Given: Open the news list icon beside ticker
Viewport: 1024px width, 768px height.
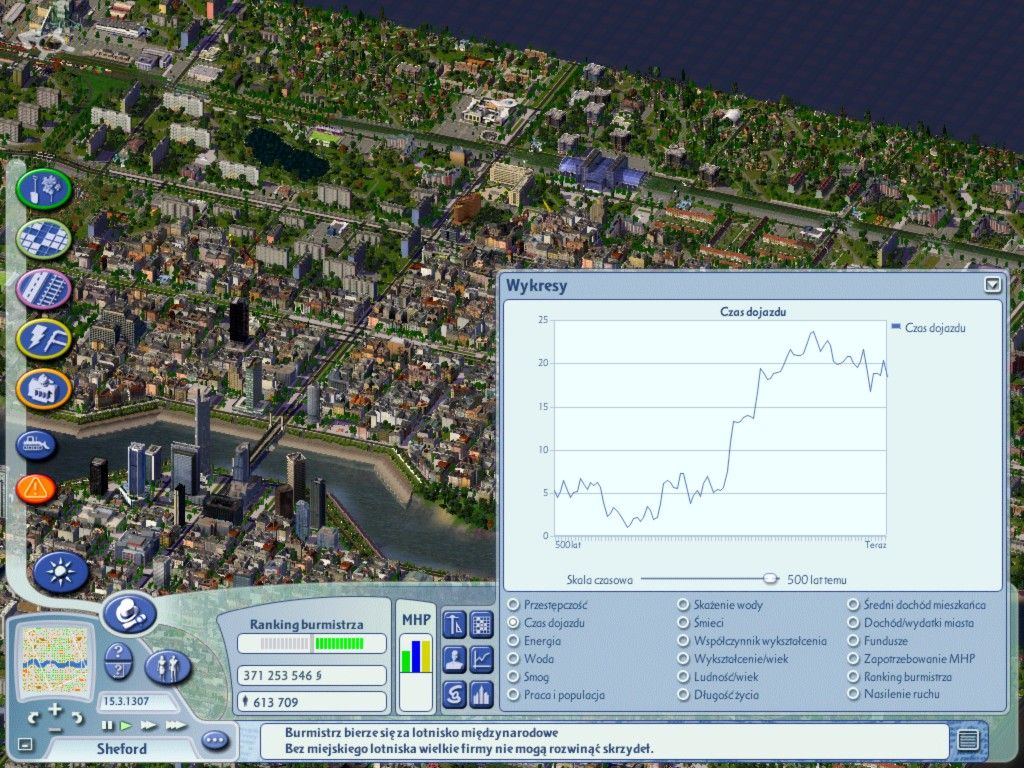Looking at the screenshot, I should point(967,740).
